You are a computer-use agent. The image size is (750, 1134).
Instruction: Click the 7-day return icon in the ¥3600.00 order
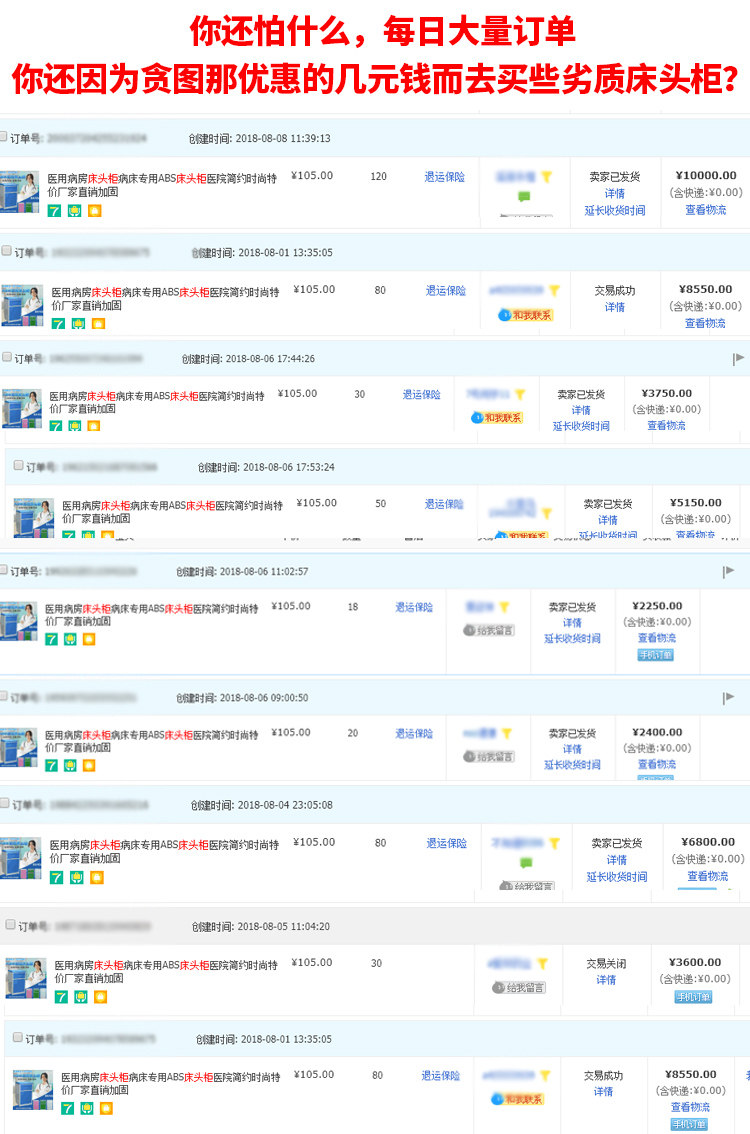pyautogui.click(x=61, y=997)
